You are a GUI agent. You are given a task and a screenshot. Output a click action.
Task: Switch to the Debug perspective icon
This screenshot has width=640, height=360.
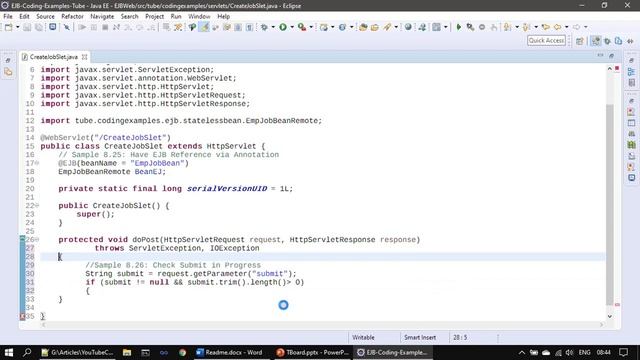click(x=607, y=41)
